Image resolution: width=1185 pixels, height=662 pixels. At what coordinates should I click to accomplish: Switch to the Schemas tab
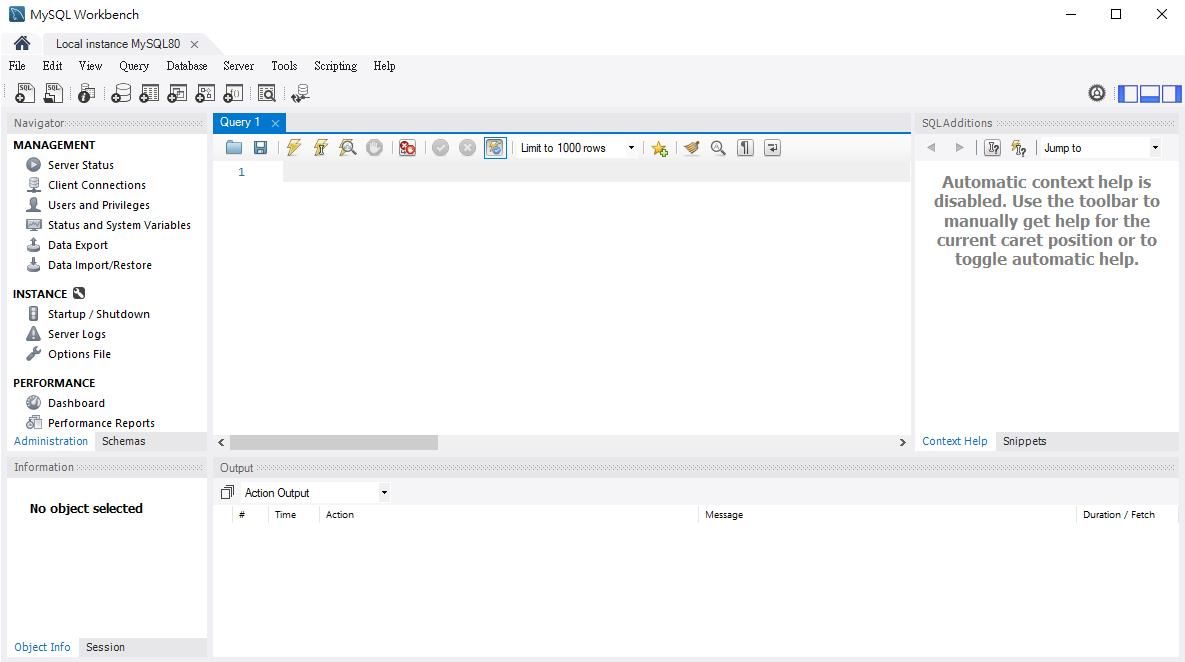click(x=123, y=441)
